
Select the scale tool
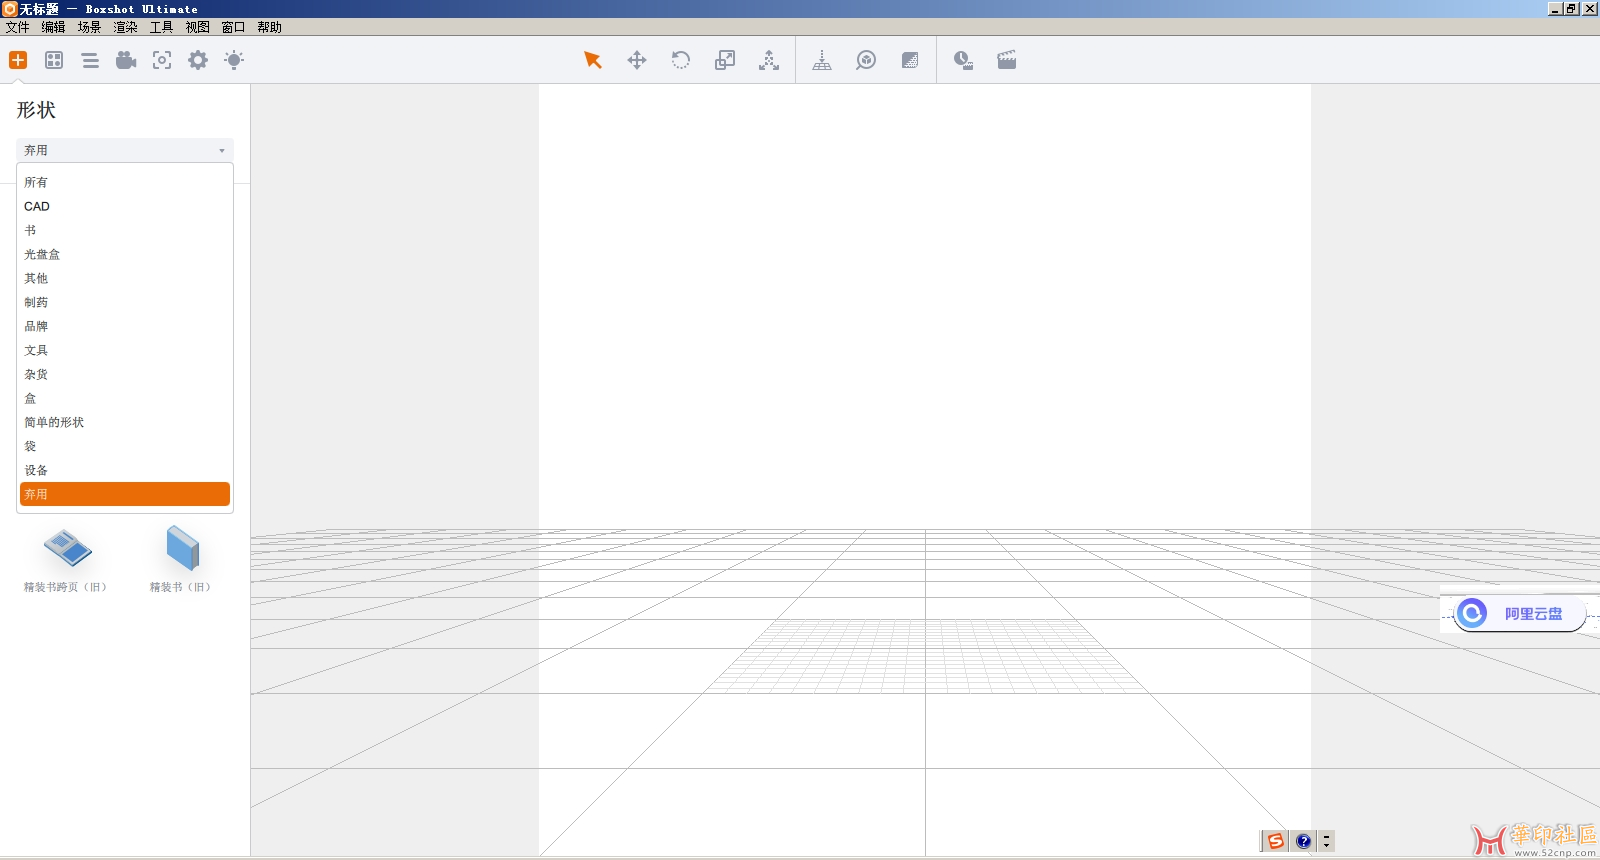725,60
